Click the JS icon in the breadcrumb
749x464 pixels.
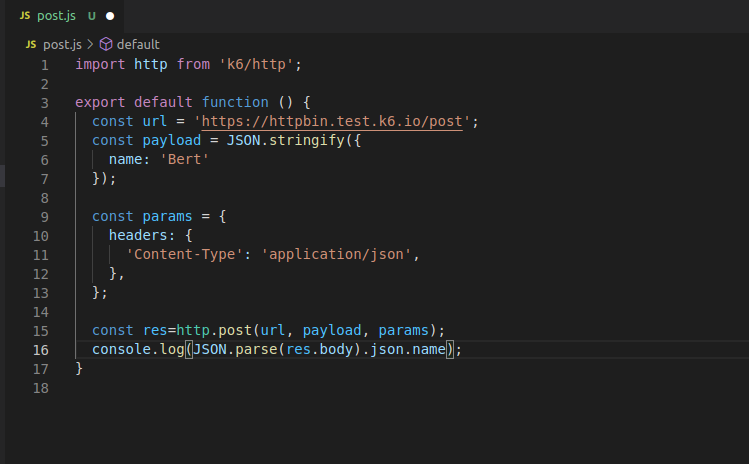click(x=31, y=44)
